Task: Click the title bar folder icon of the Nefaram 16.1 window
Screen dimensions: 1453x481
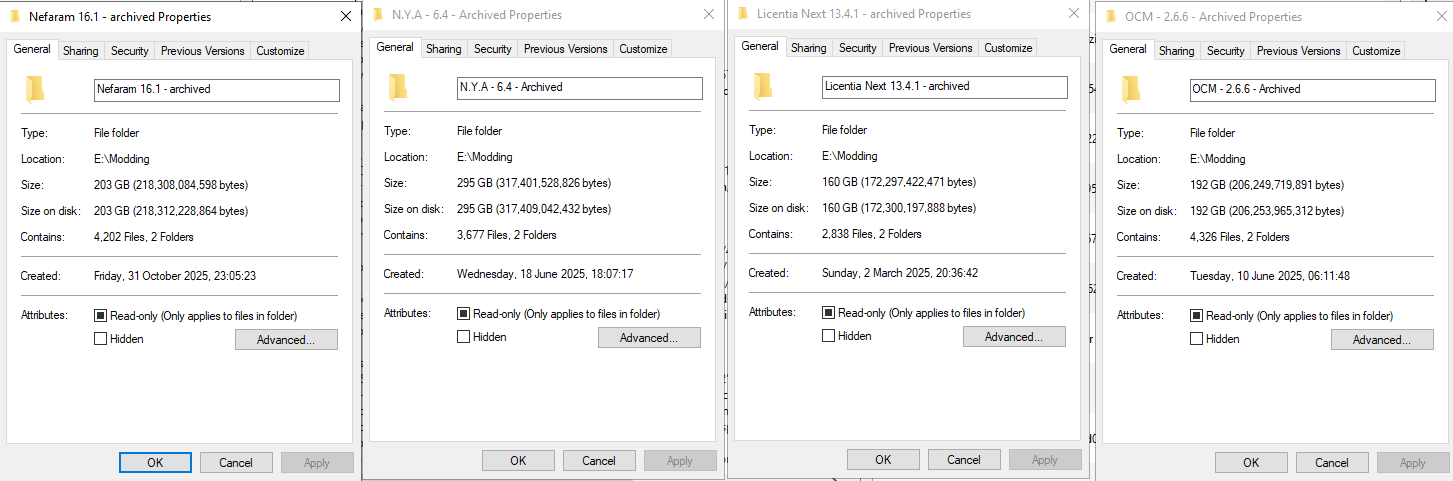Action: tap(15, 17)
